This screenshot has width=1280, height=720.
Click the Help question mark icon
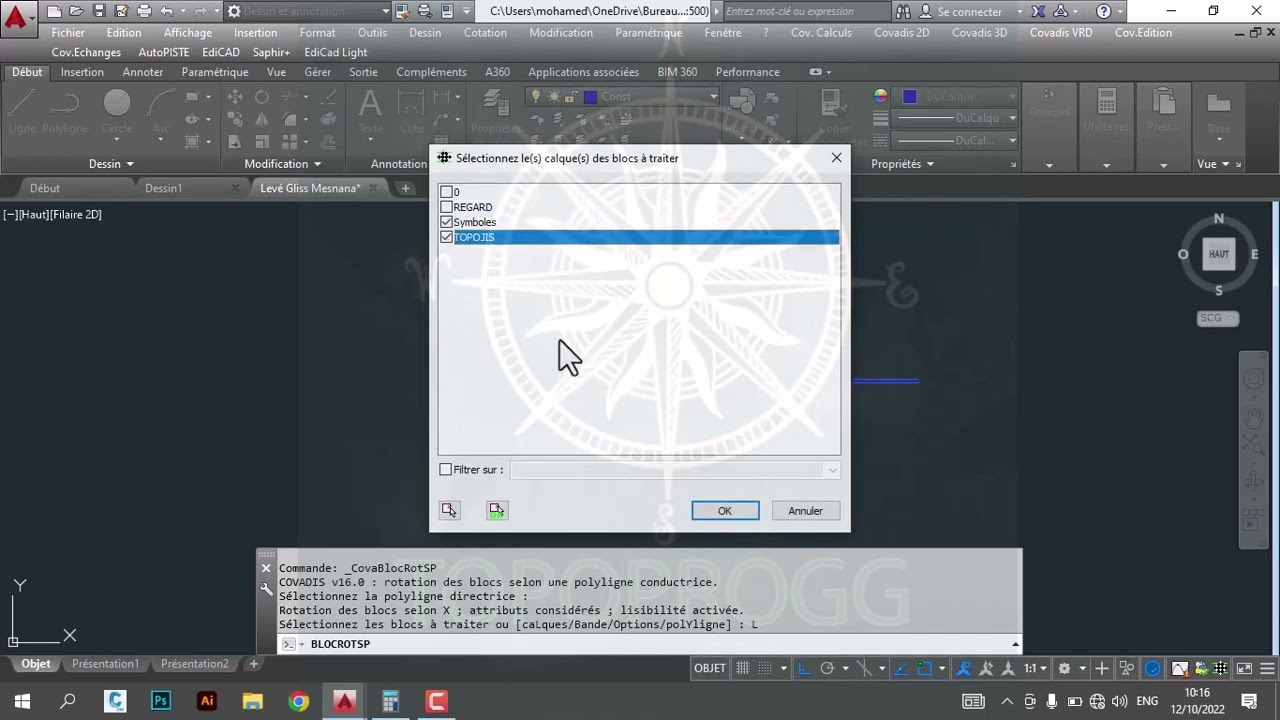pyautogui.click(x=1103, y=12)
